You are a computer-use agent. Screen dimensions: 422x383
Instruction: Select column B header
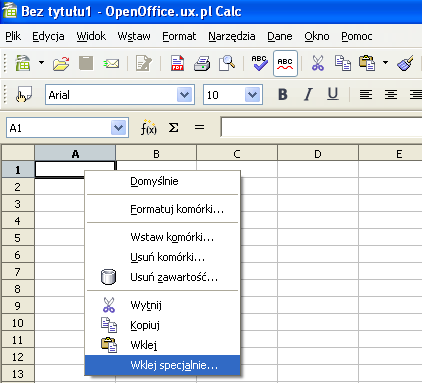point(156,154)
